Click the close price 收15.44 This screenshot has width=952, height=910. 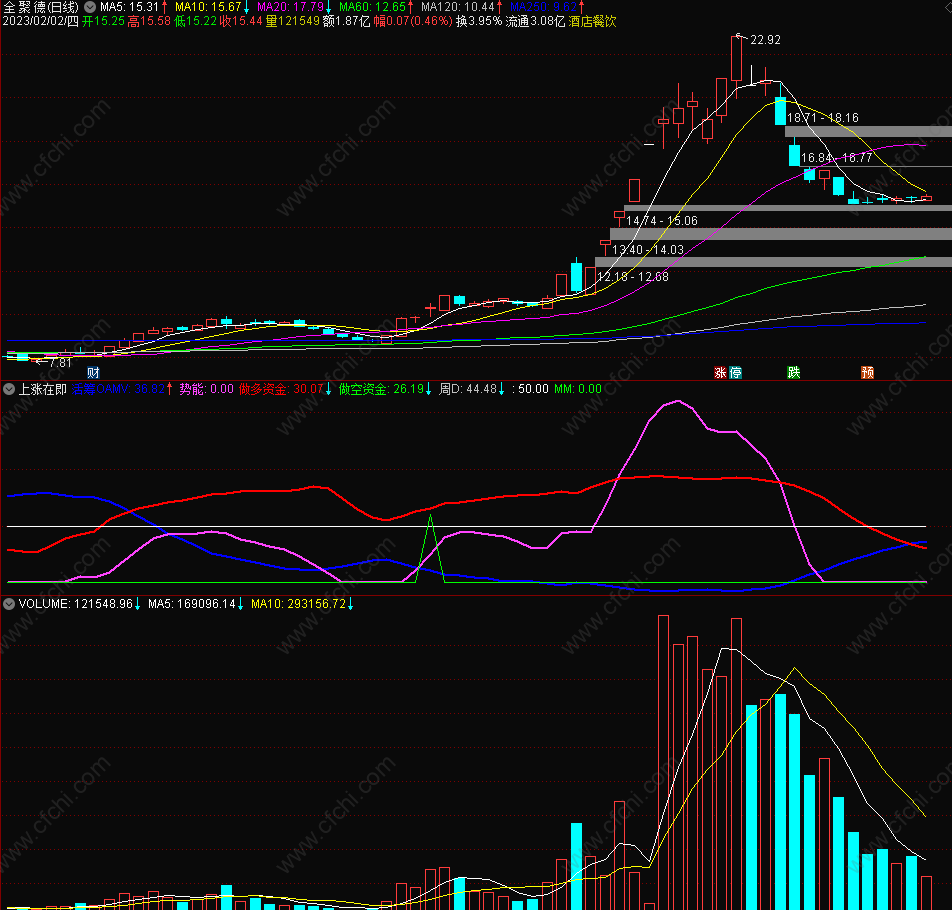click(x=241, y=22)
